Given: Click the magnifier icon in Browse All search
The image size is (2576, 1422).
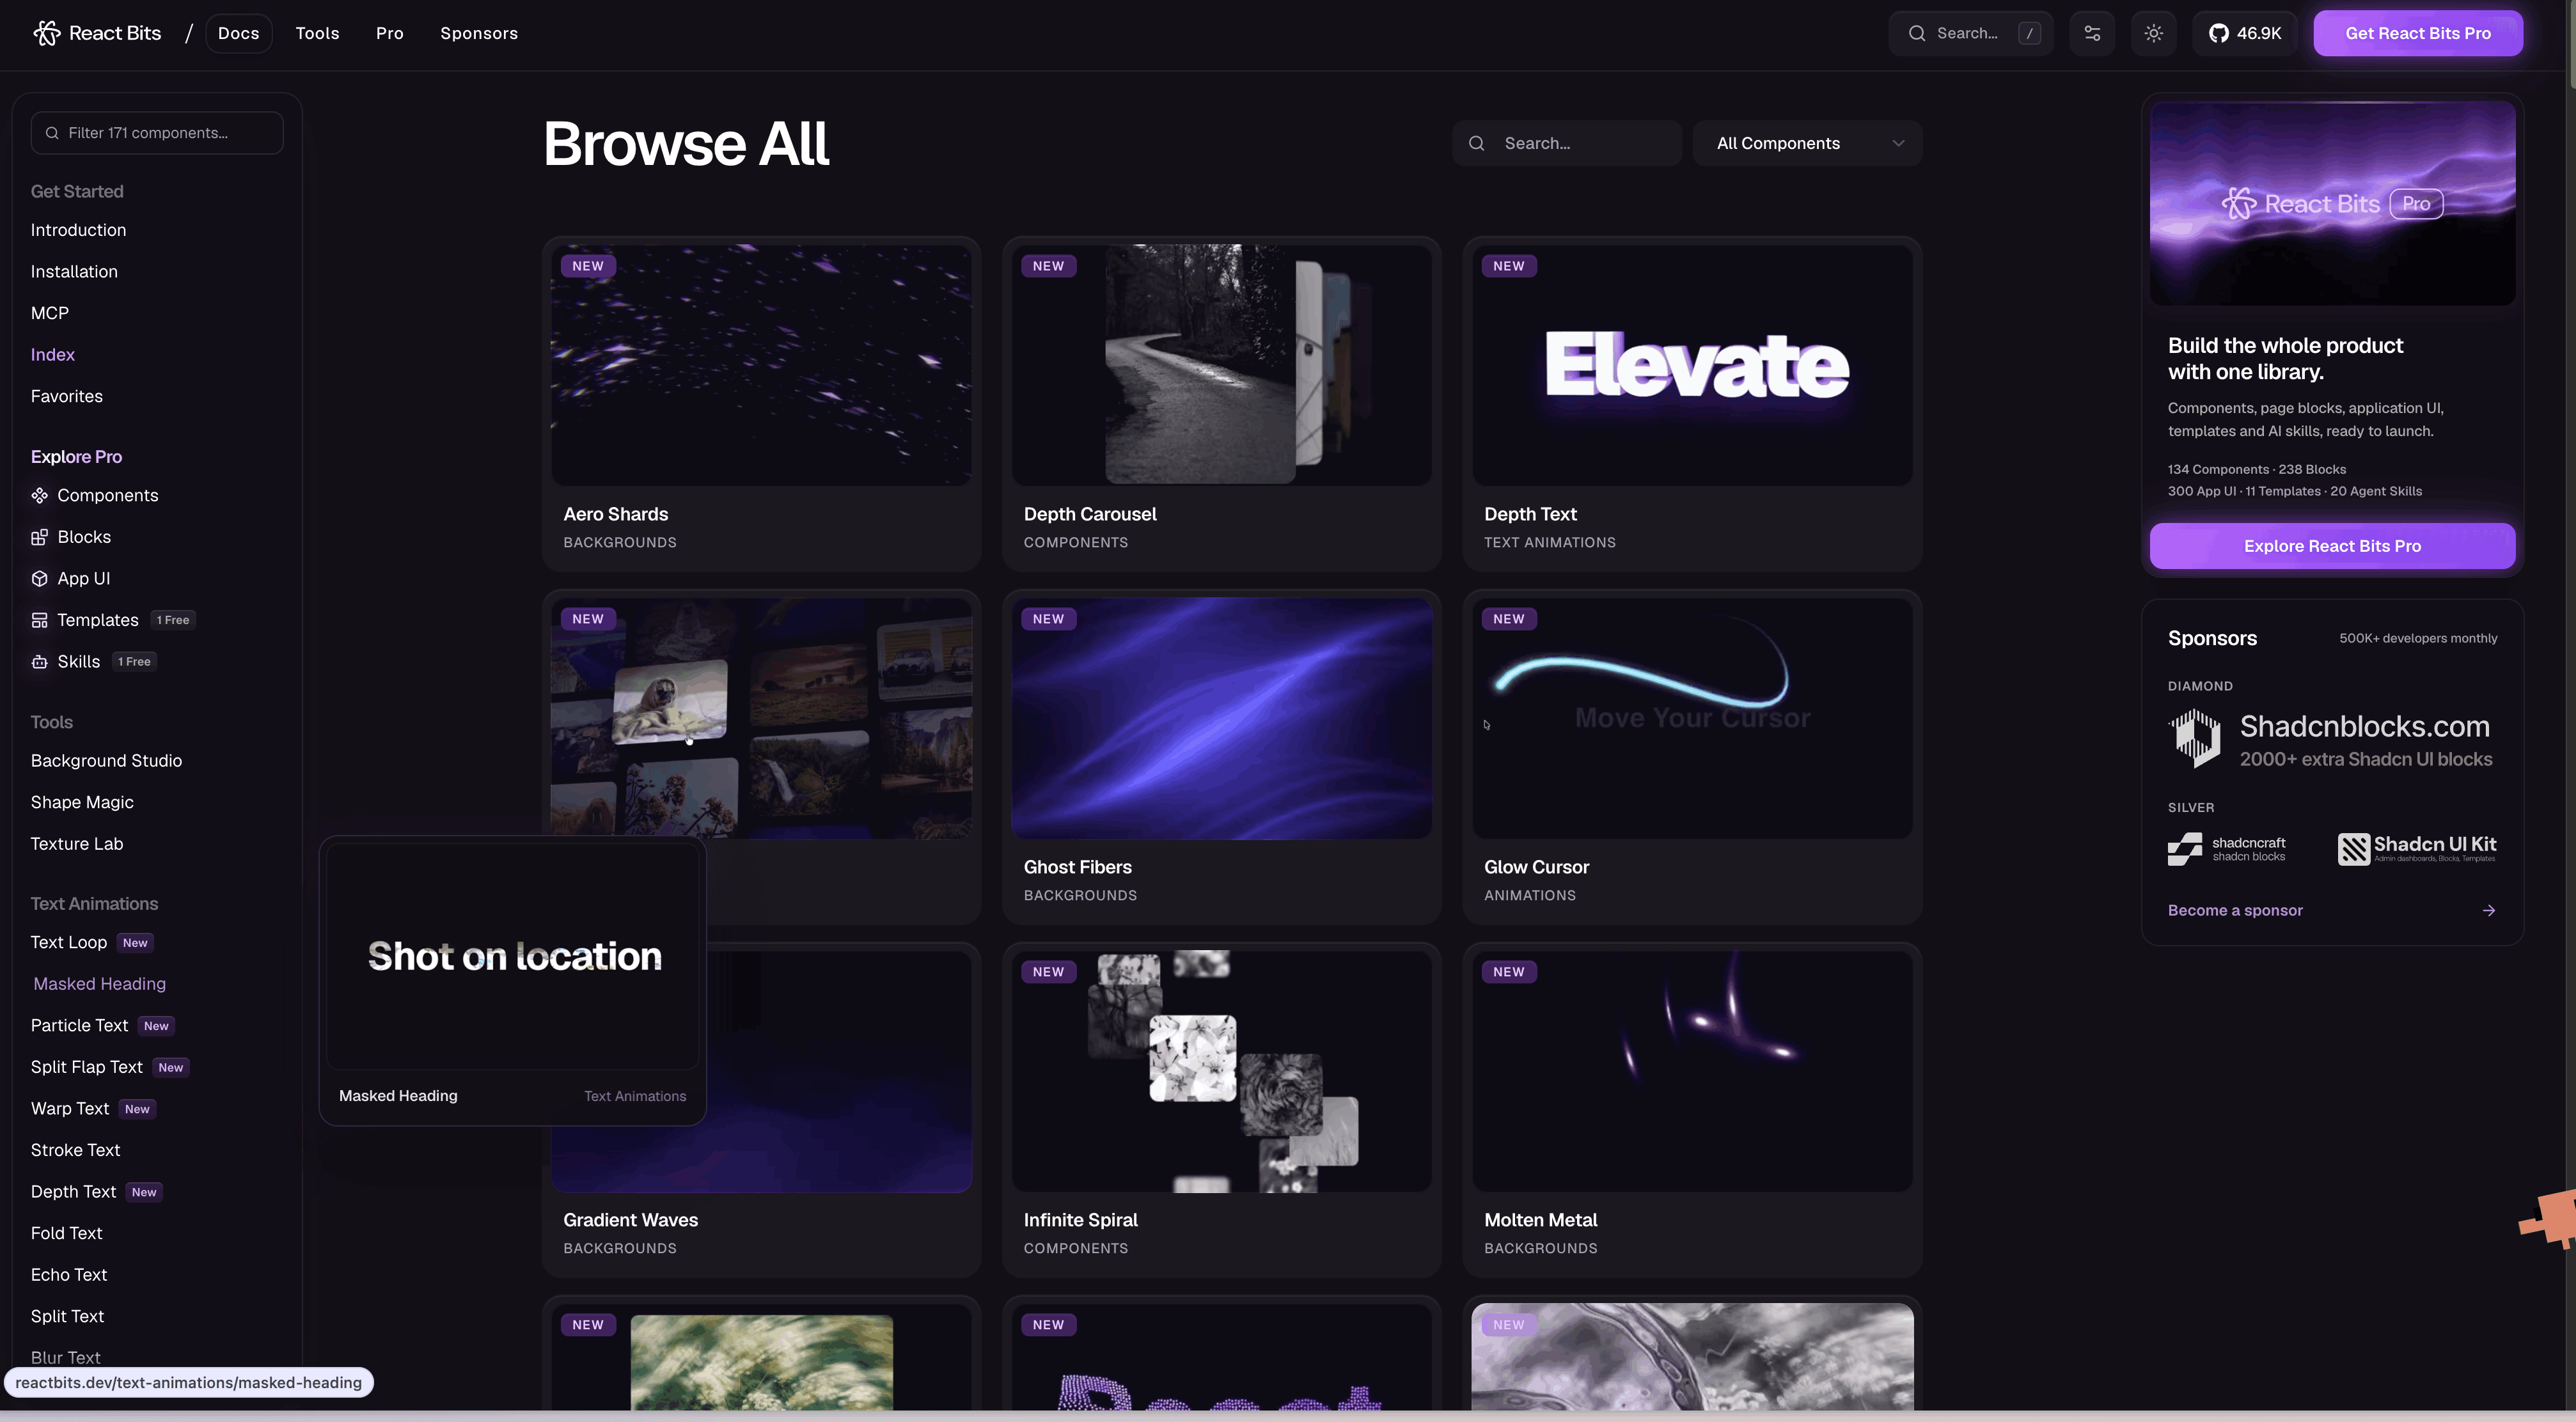Looking at the screenshot, I should 1476,143.
